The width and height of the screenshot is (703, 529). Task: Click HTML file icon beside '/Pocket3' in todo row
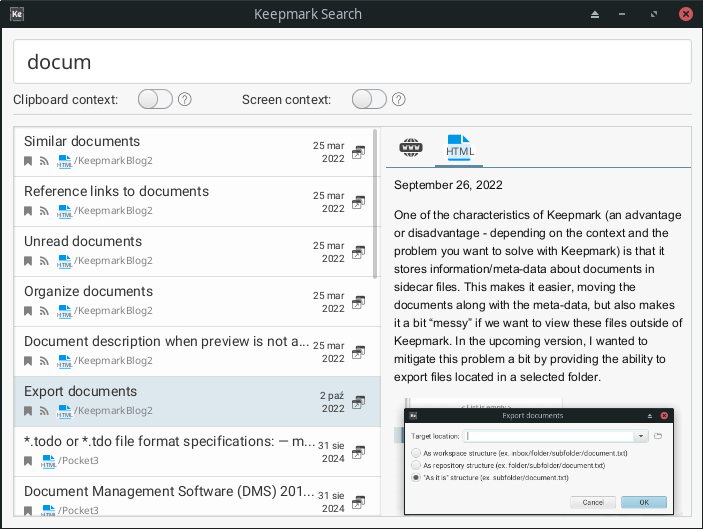tap(48, 461)
